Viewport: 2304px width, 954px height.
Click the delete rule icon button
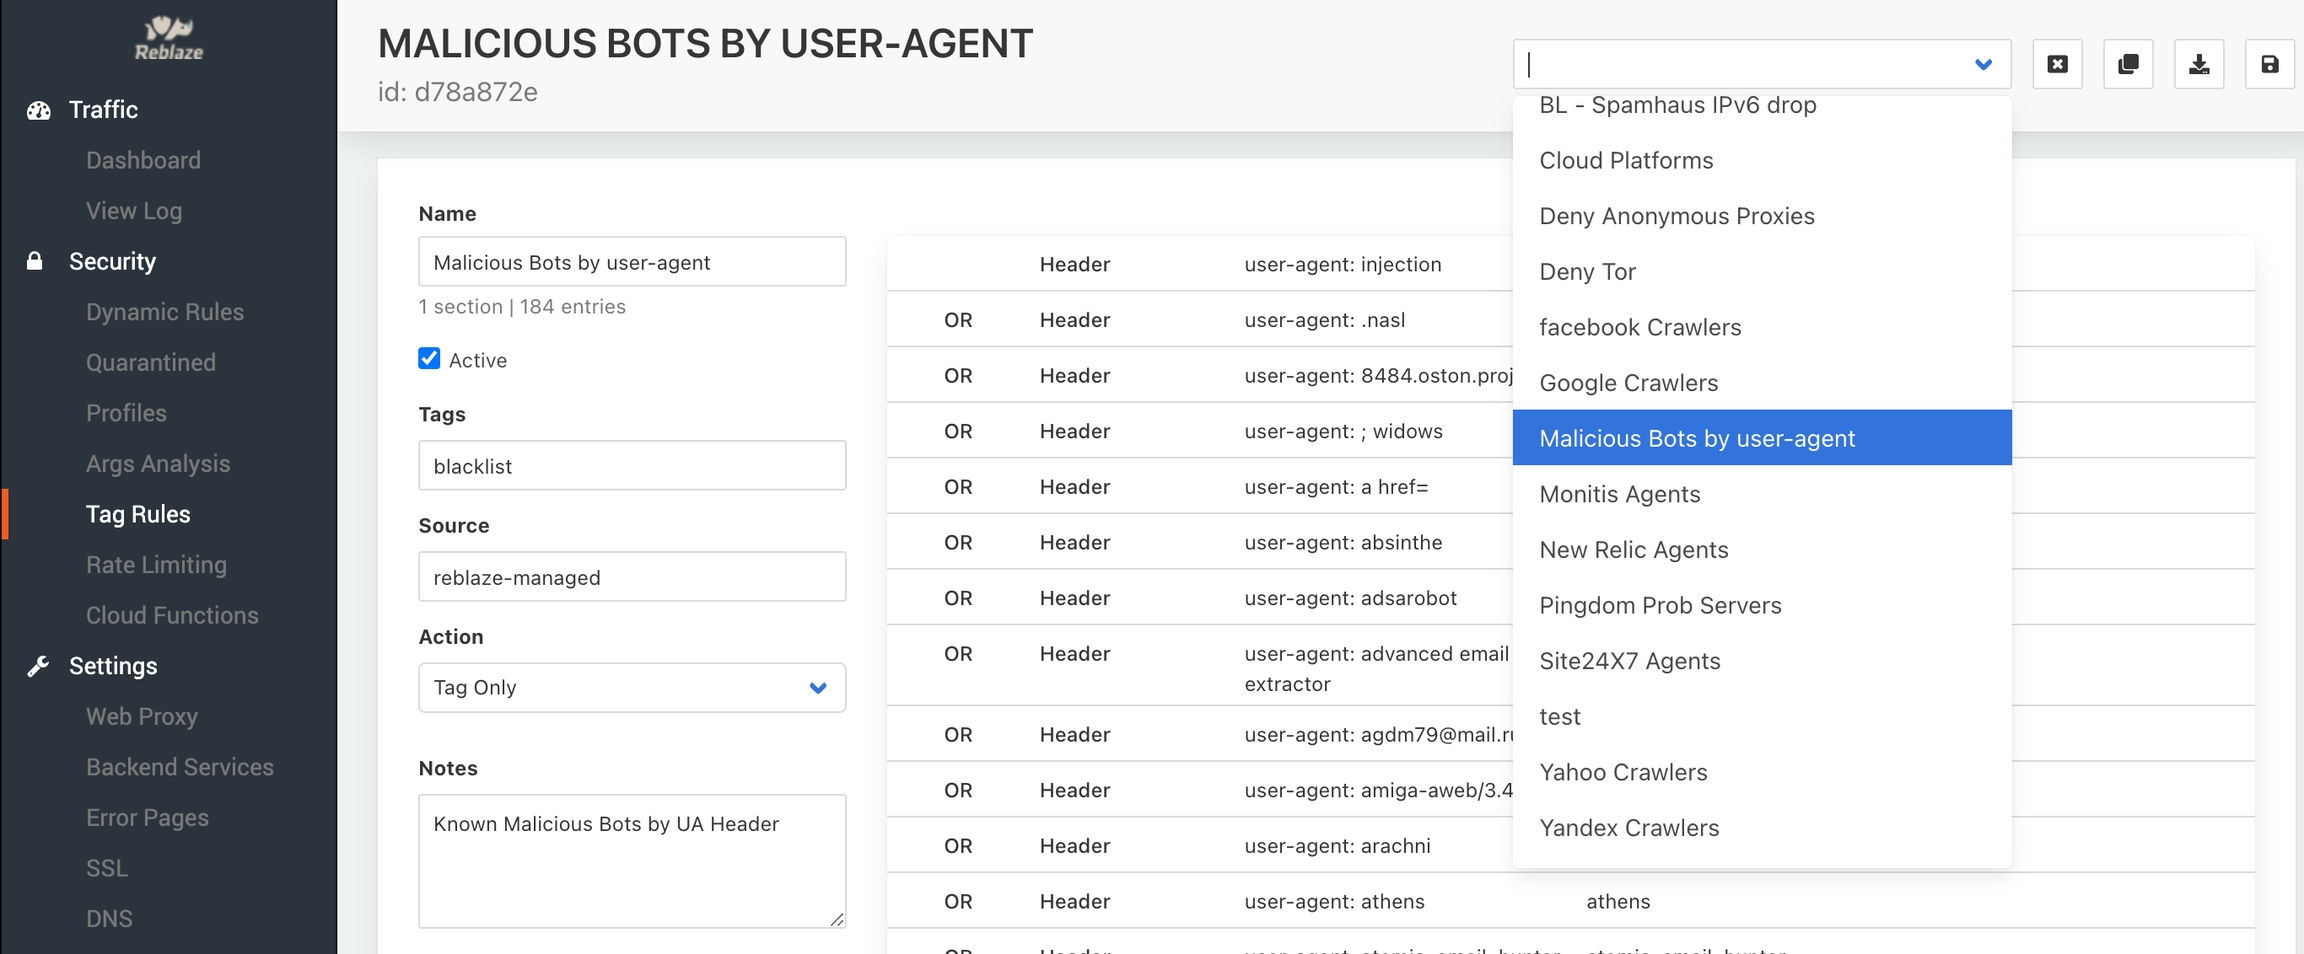[2057, 65]
